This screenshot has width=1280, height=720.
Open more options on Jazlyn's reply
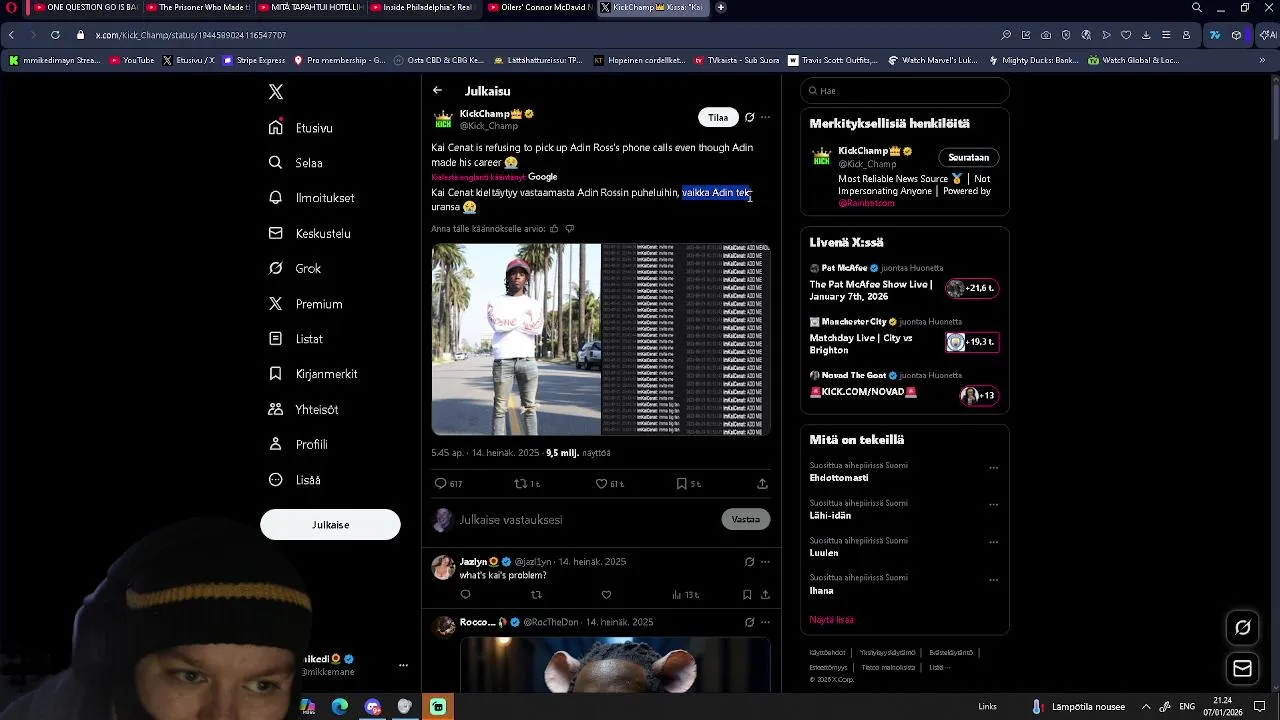coord(765,562)
